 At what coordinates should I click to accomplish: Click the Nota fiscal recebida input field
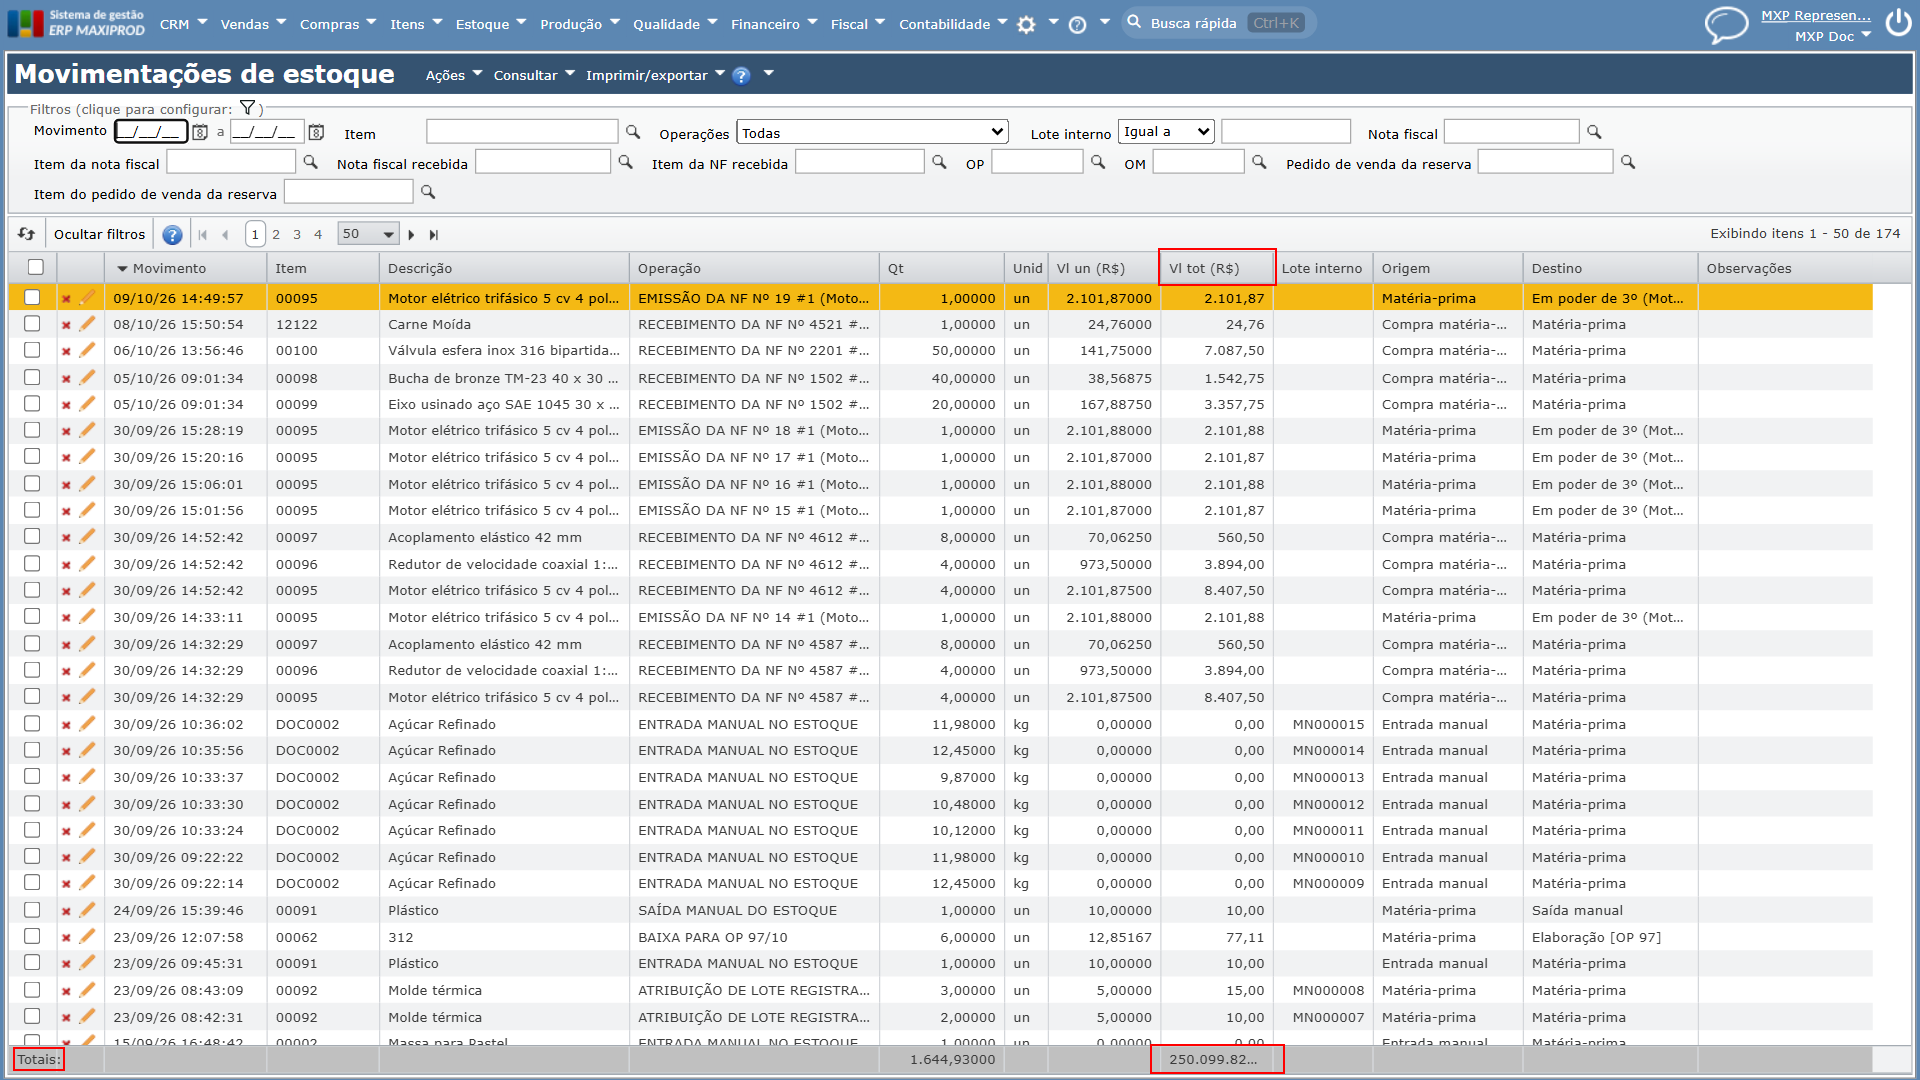[x=543, y=162]
